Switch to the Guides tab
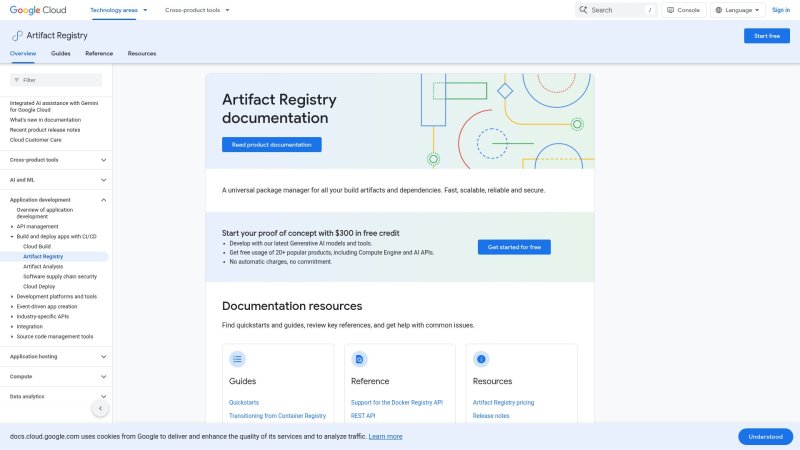 61,54
